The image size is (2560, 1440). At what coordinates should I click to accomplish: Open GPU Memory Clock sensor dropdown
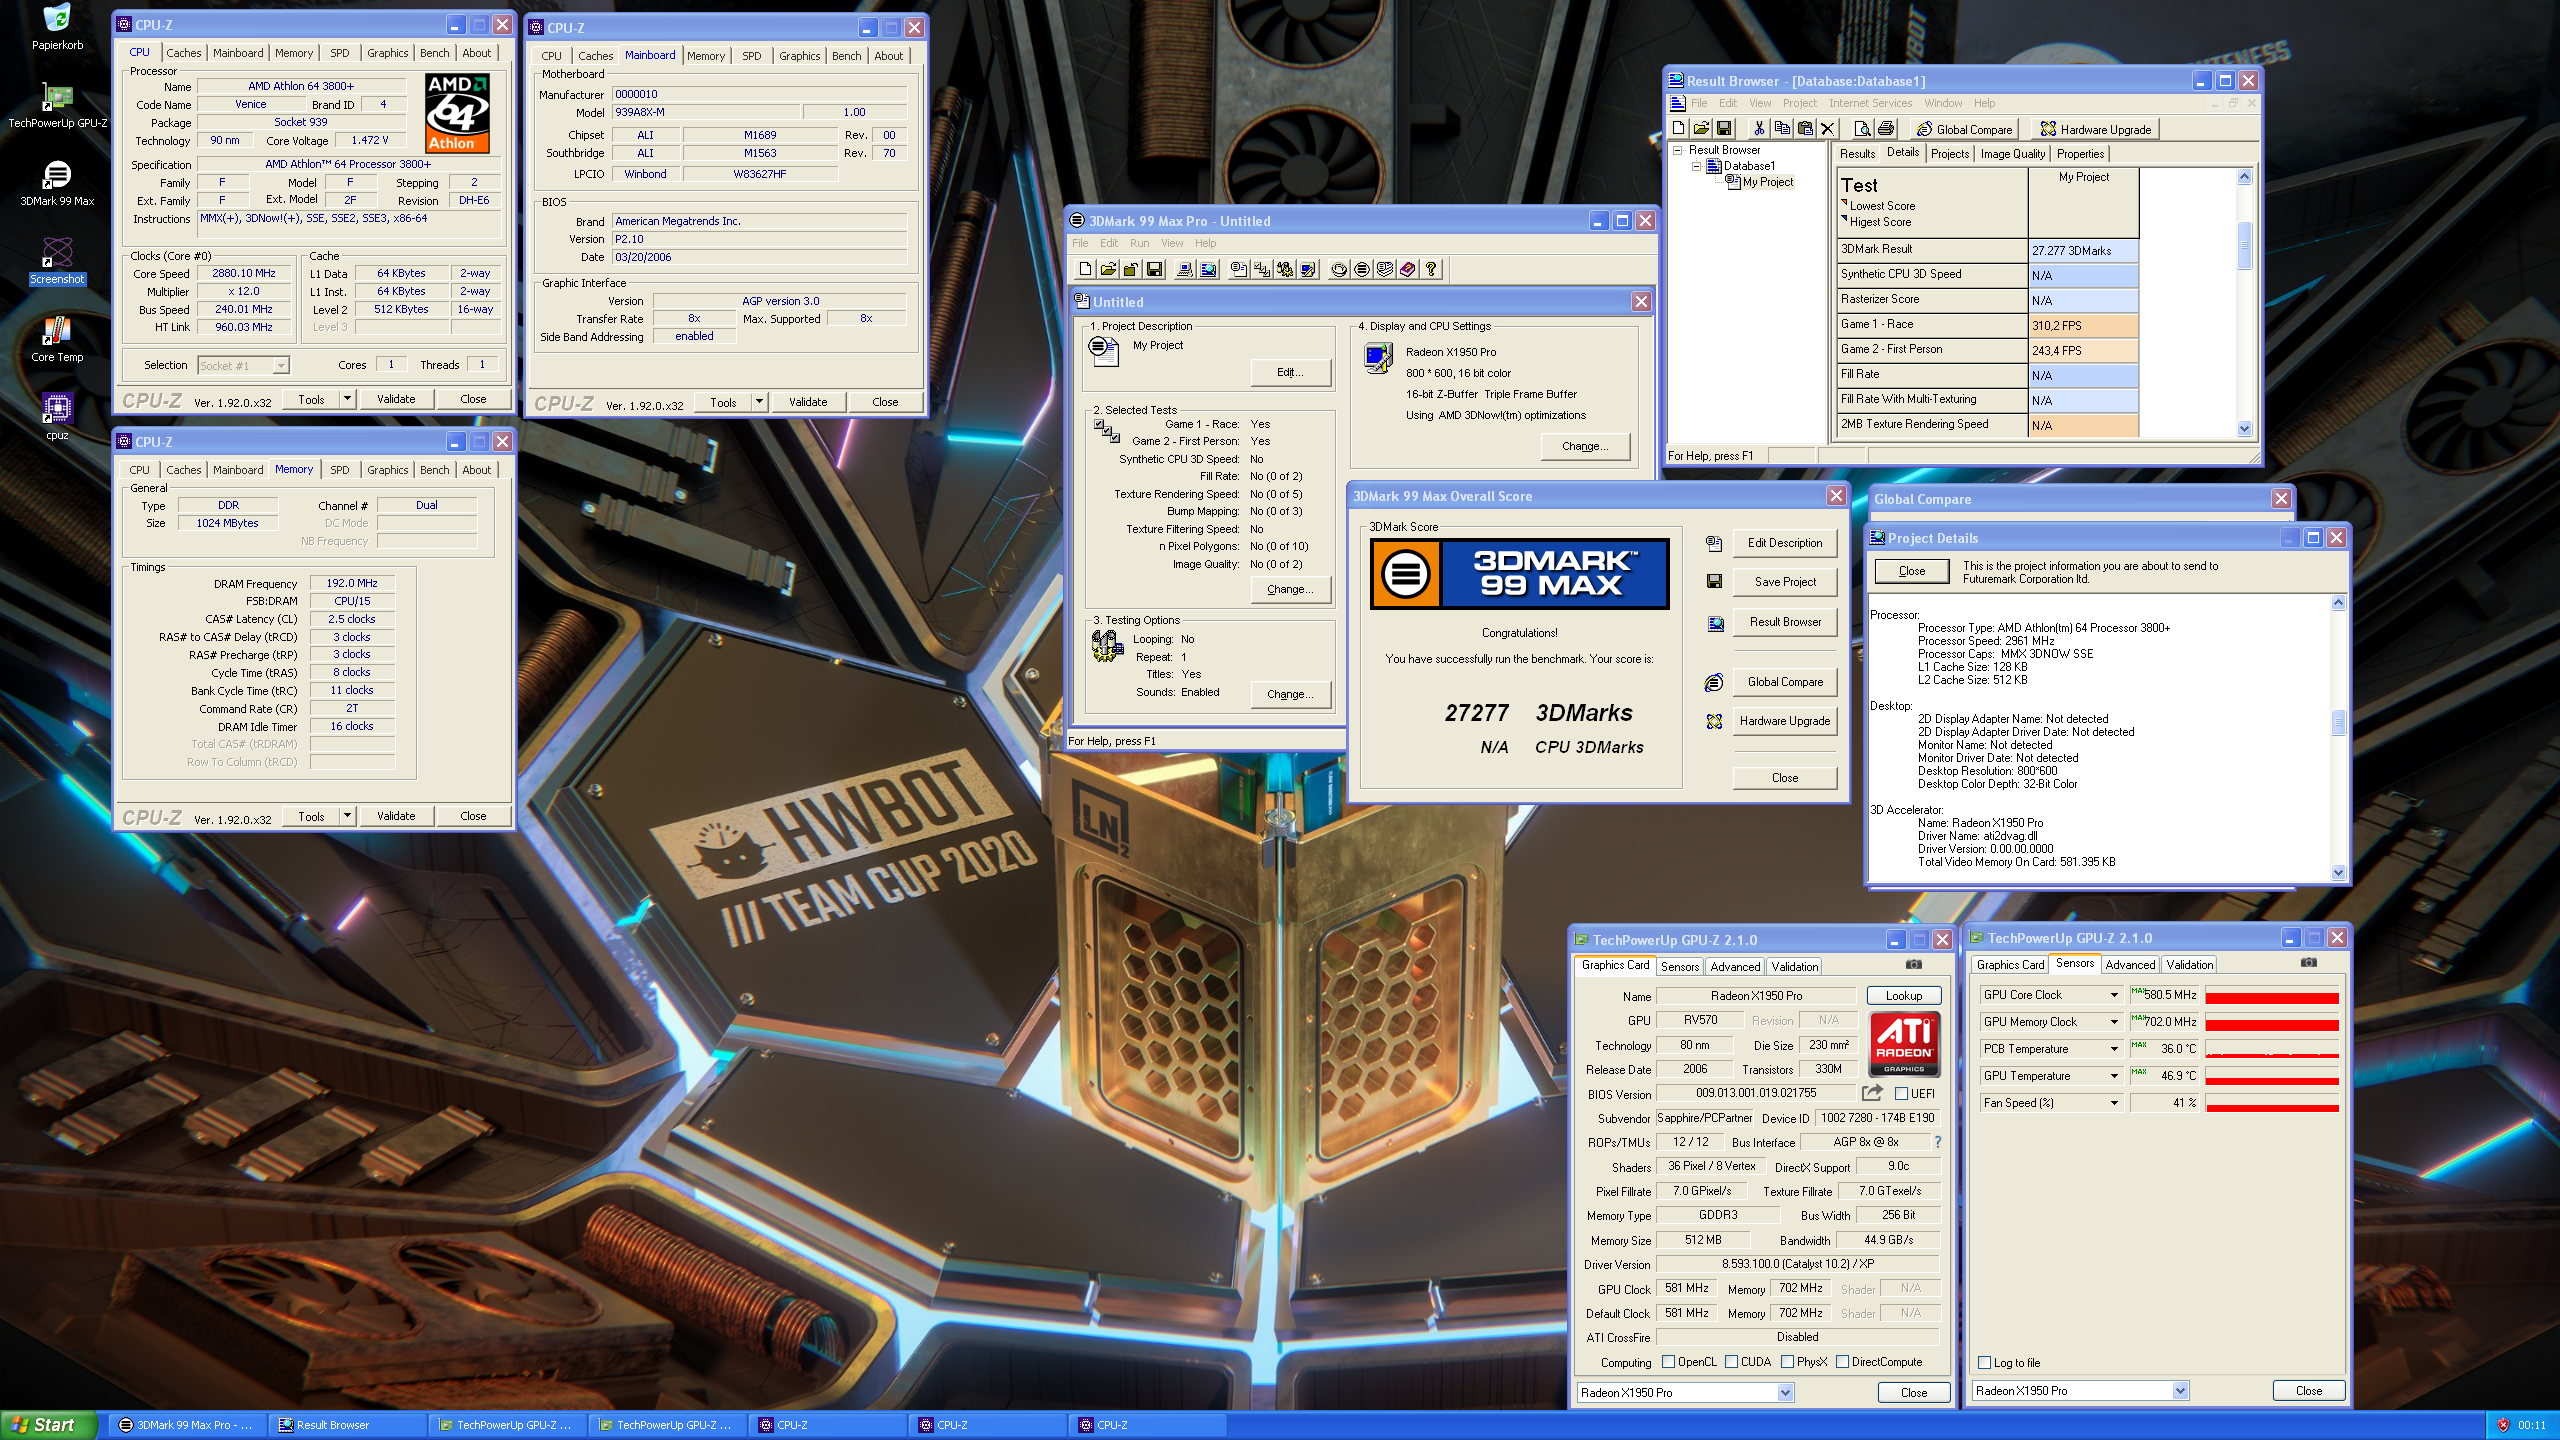point(2114,1022)
